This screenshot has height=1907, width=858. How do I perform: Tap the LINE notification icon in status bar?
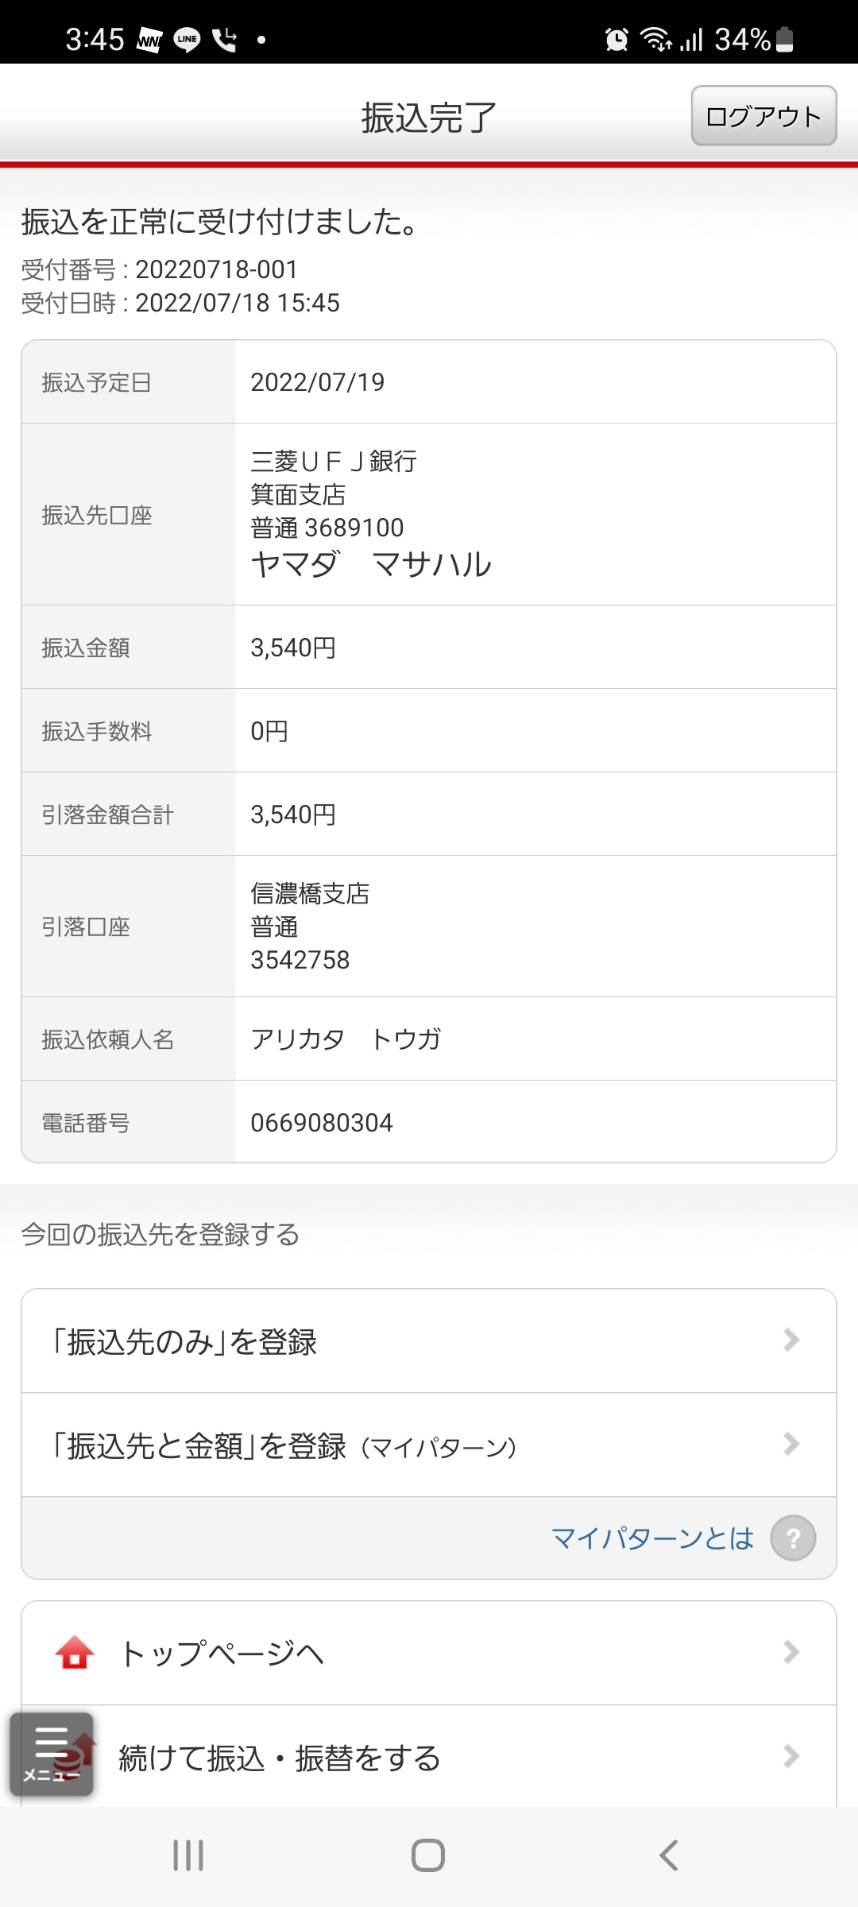(x=187, y=40)
